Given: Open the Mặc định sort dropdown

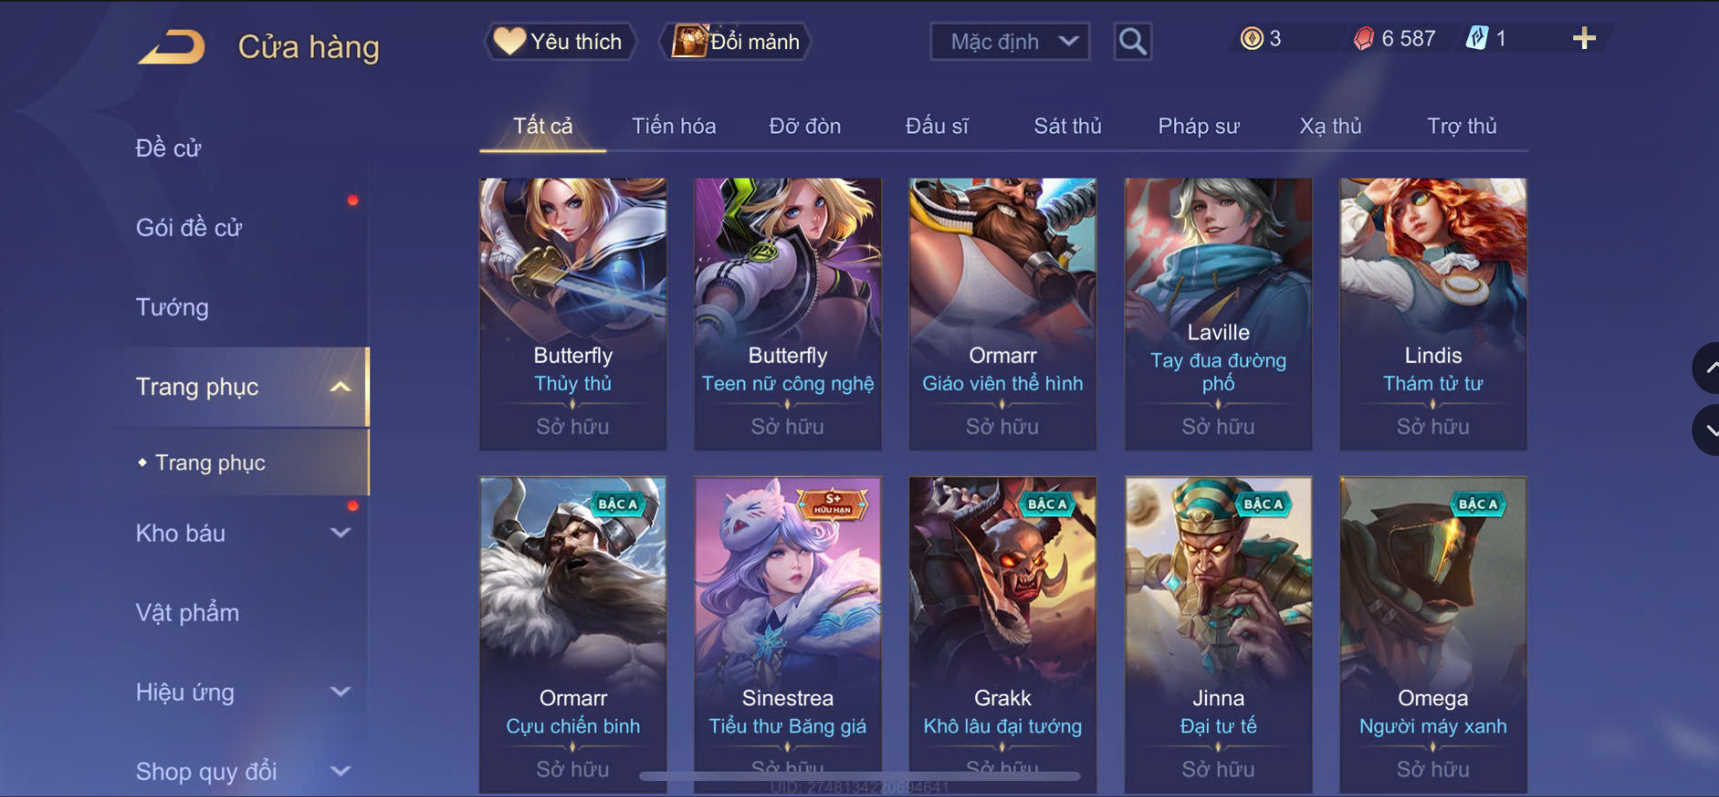Looking at the screenshot, I should [1010, 41].
